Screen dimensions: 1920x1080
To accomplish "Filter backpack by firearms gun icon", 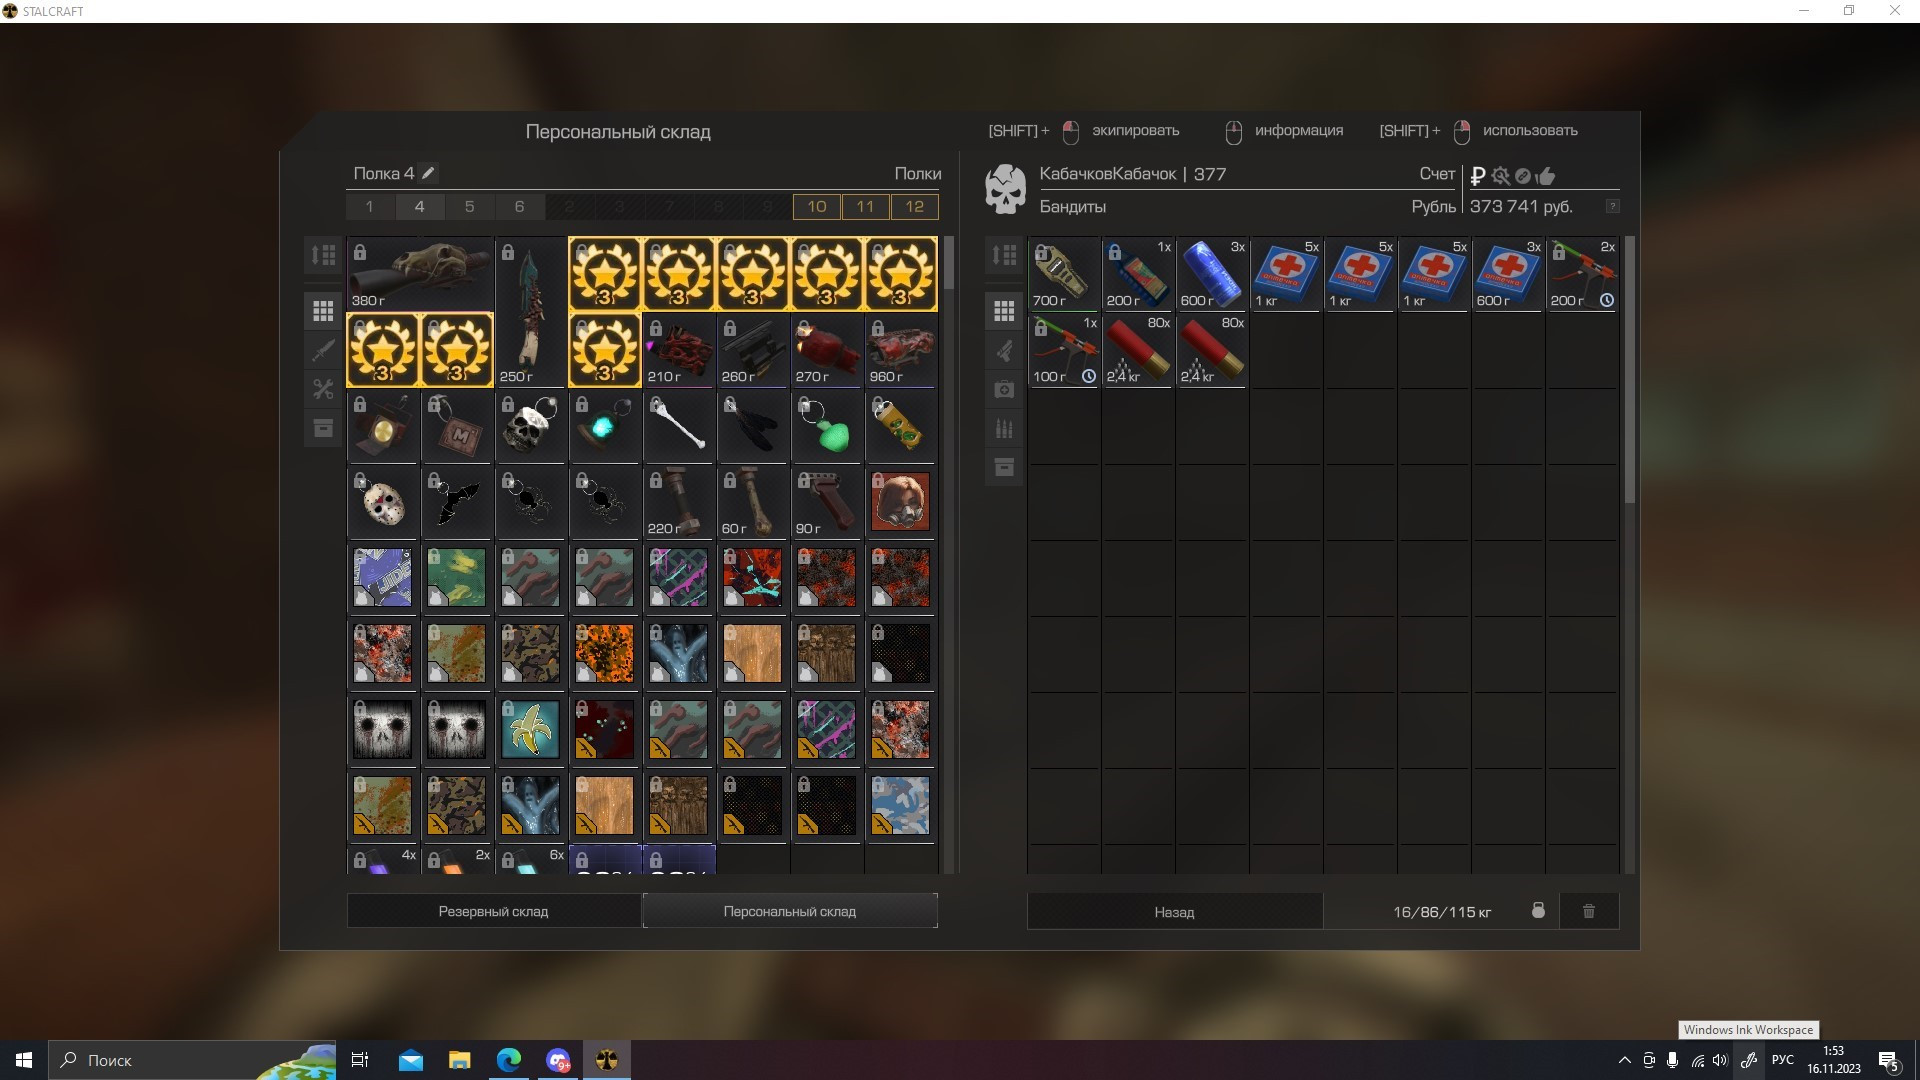I will coord(1004,350).
